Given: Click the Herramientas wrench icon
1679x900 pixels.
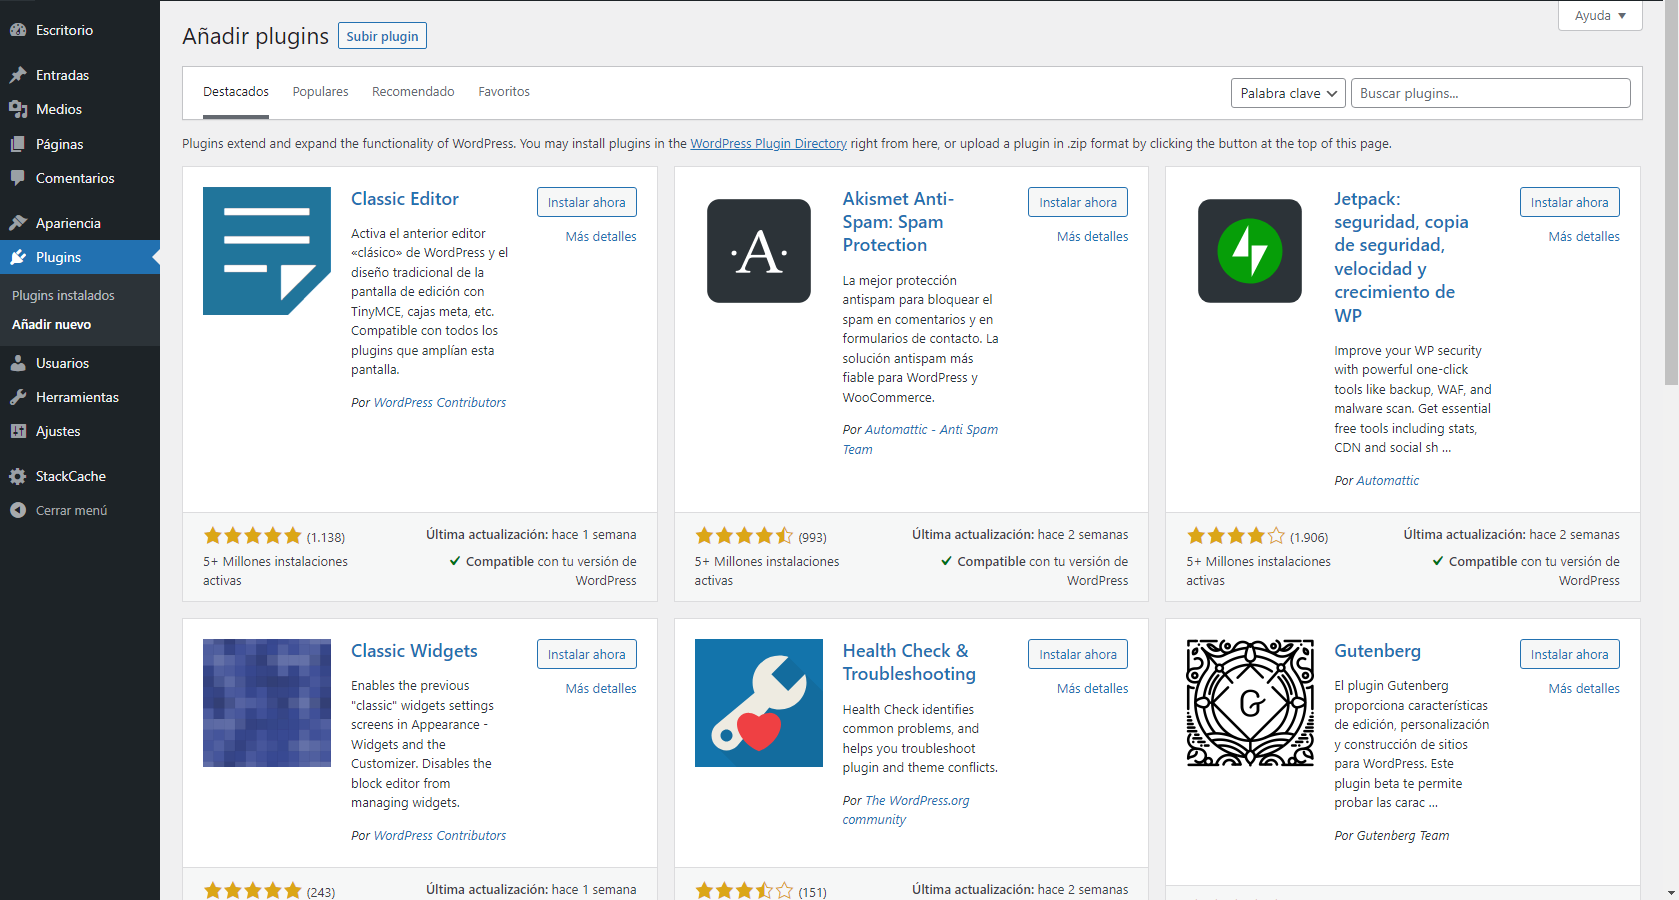Looking at the screenshot, I should tap(18, 397).
